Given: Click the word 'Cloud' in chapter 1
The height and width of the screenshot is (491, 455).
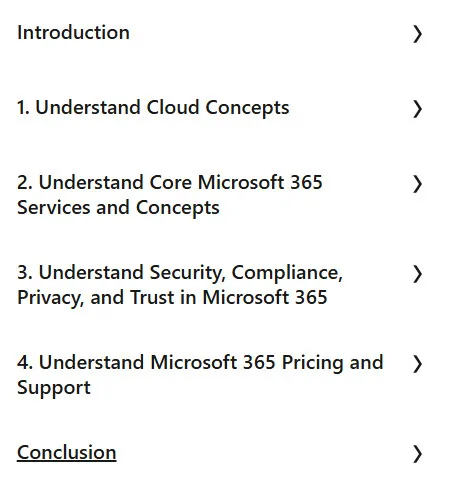Looking at the screenshot, I should pyautogui.click(x=173, y=108).
